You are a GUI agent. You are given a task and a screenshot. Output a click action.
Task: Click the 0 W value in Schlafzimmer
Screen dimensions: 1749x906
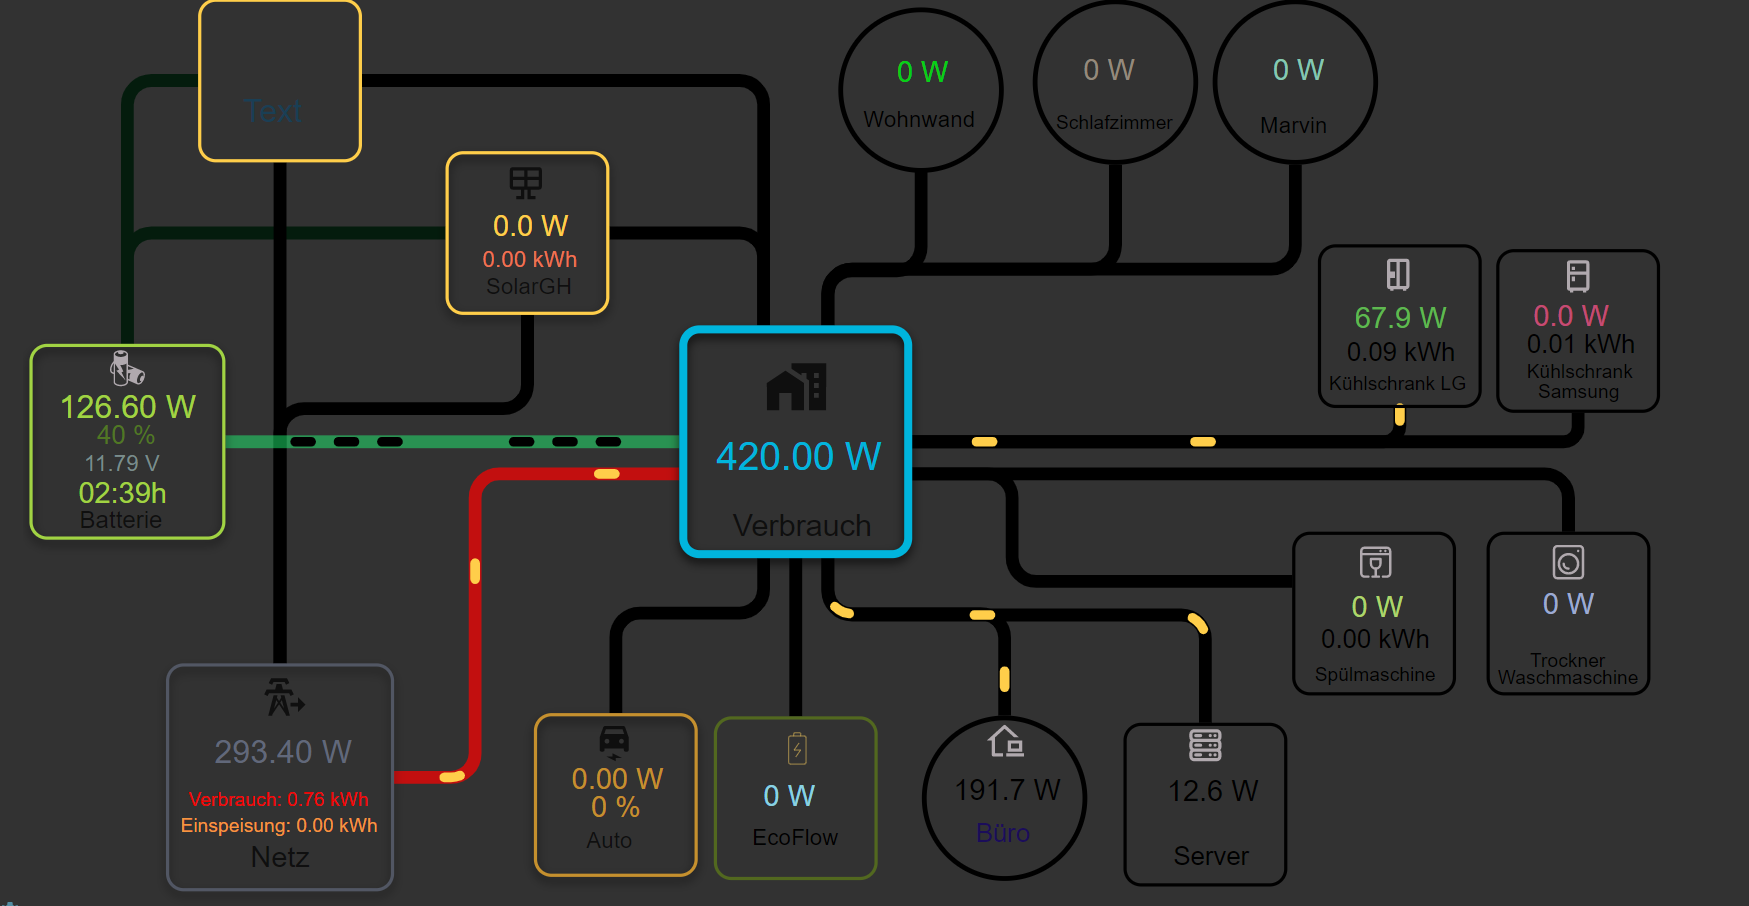point(1109,70)
